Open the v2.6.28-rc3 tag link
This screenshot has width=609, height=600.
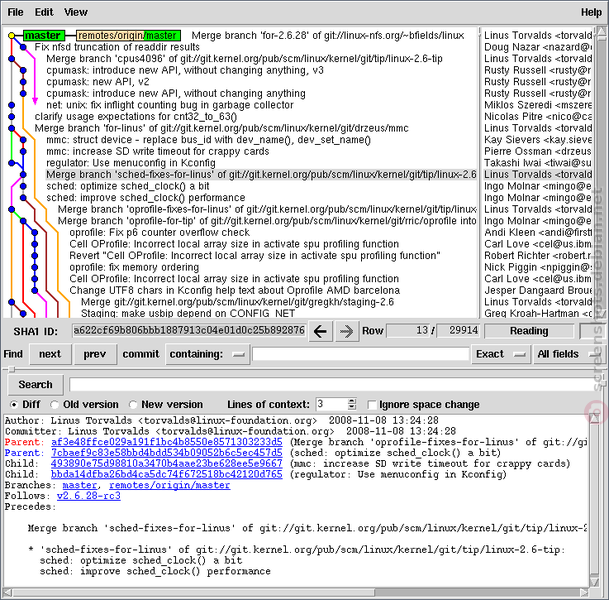pos(89,496)
